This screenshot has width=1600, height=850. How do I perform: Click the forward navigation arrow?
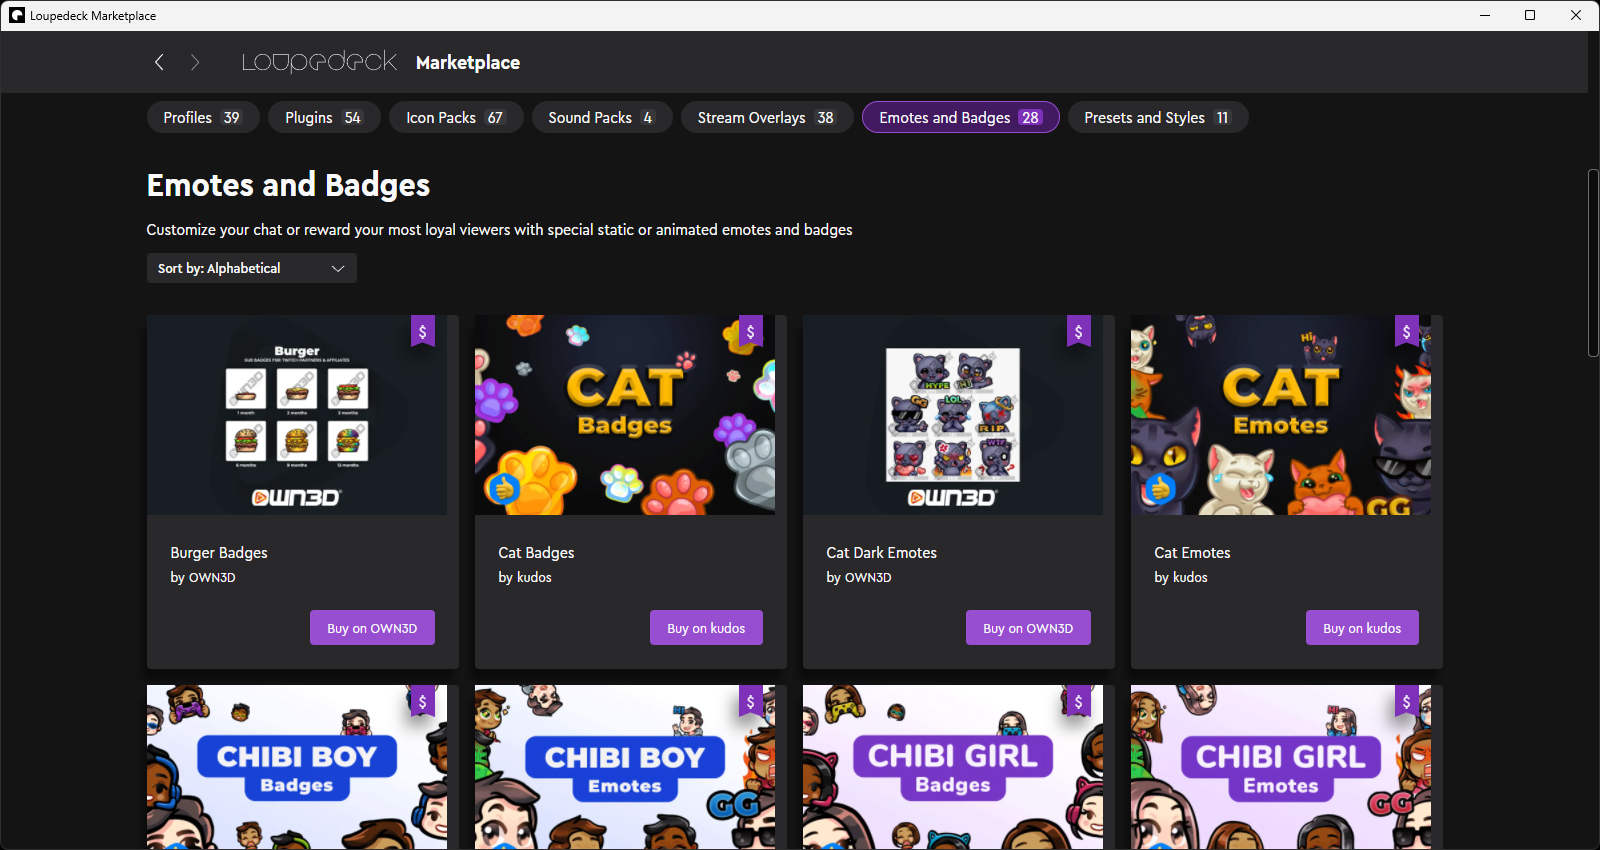(x=195, y=62)
